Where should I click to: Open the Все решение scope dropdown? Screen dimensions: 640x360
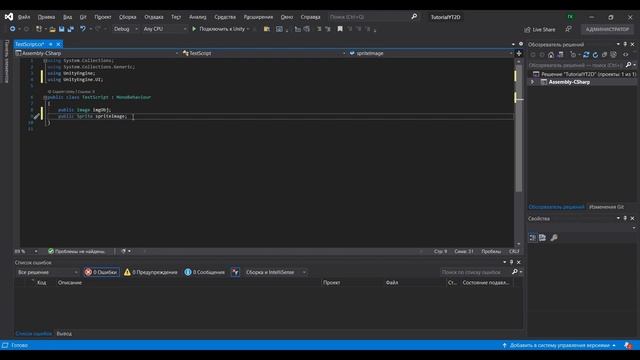click(x=47, y=272)
